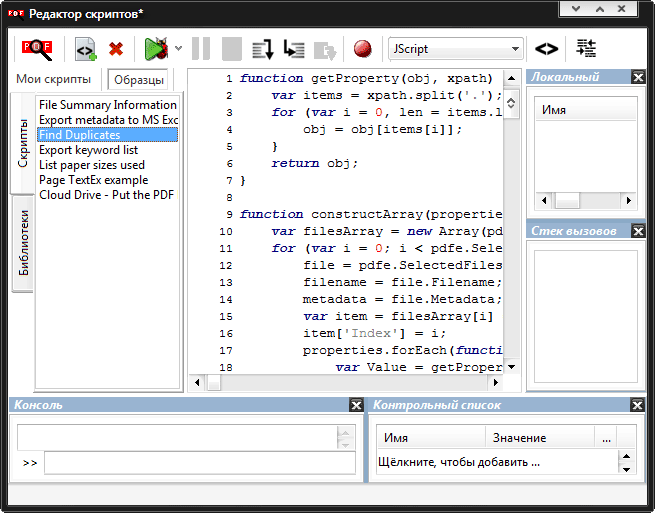Click code line 9 function constructArray
The image size is (655, 513).
[x=371, y=214]
